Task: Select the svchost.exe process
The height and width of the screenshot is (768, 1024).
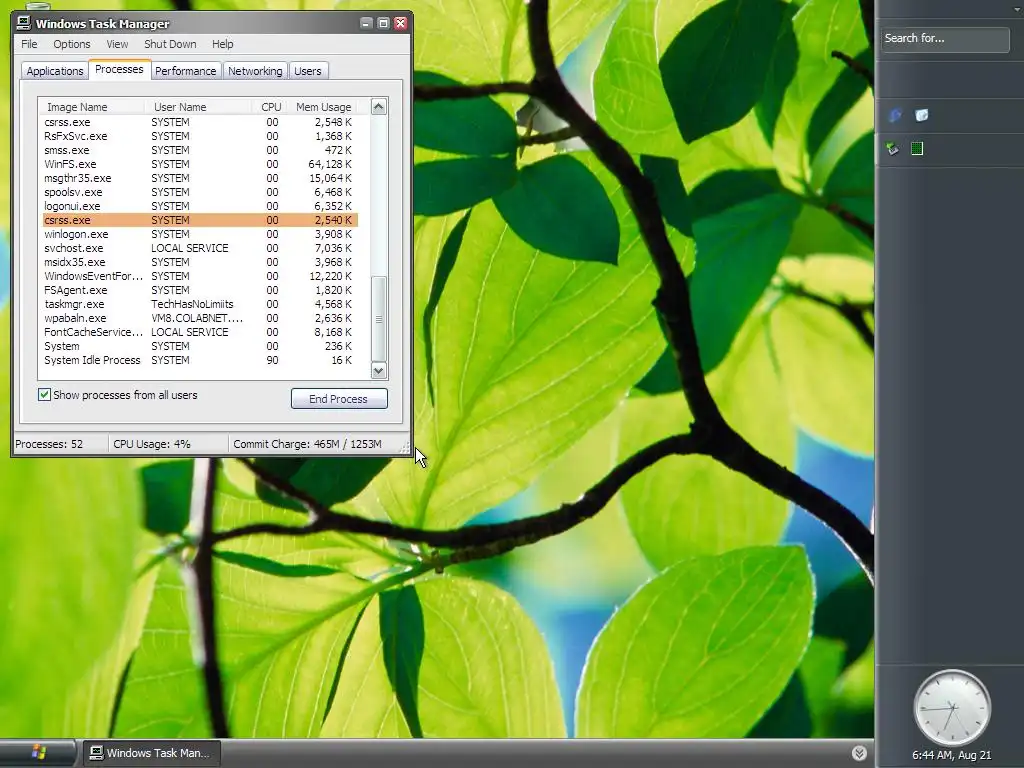Action: pyautogui.click(x=200, y=248)
